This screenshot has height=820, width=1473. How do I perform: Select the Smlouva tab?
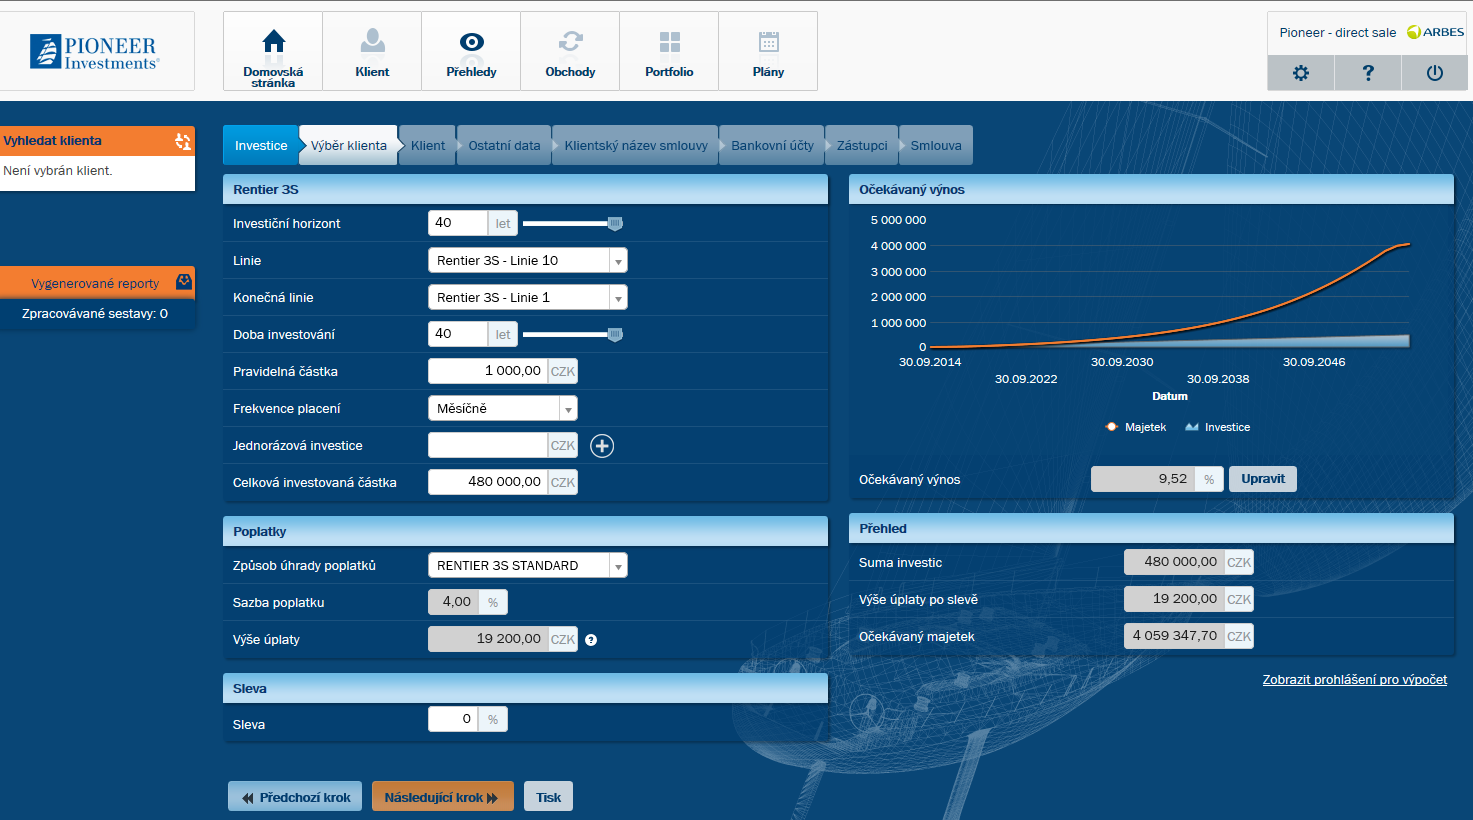[x=936, y=145]
